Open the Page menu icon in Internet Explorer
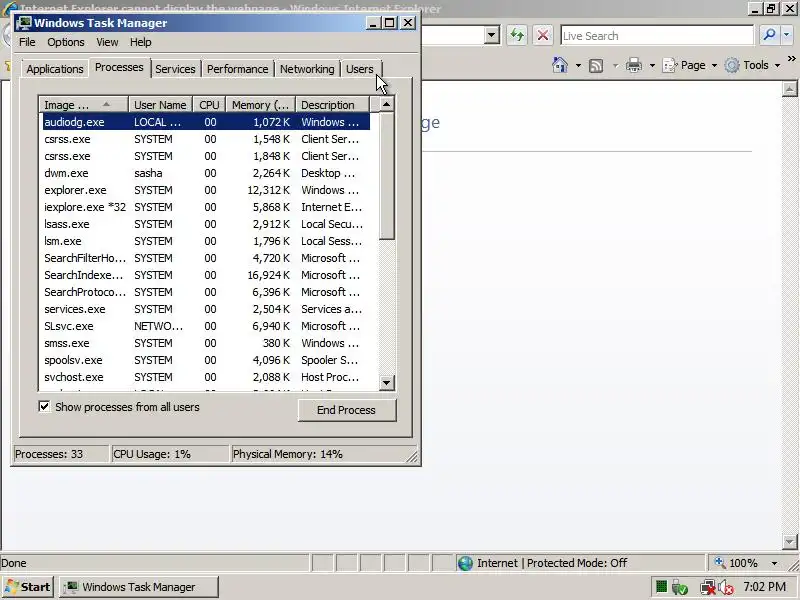Viewport: 800px width, 600px height. (669, 65)
